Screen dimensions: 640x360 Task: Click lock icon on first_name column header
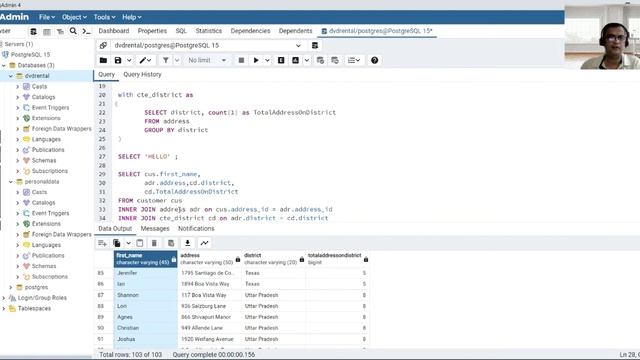[x=174, y=260]
